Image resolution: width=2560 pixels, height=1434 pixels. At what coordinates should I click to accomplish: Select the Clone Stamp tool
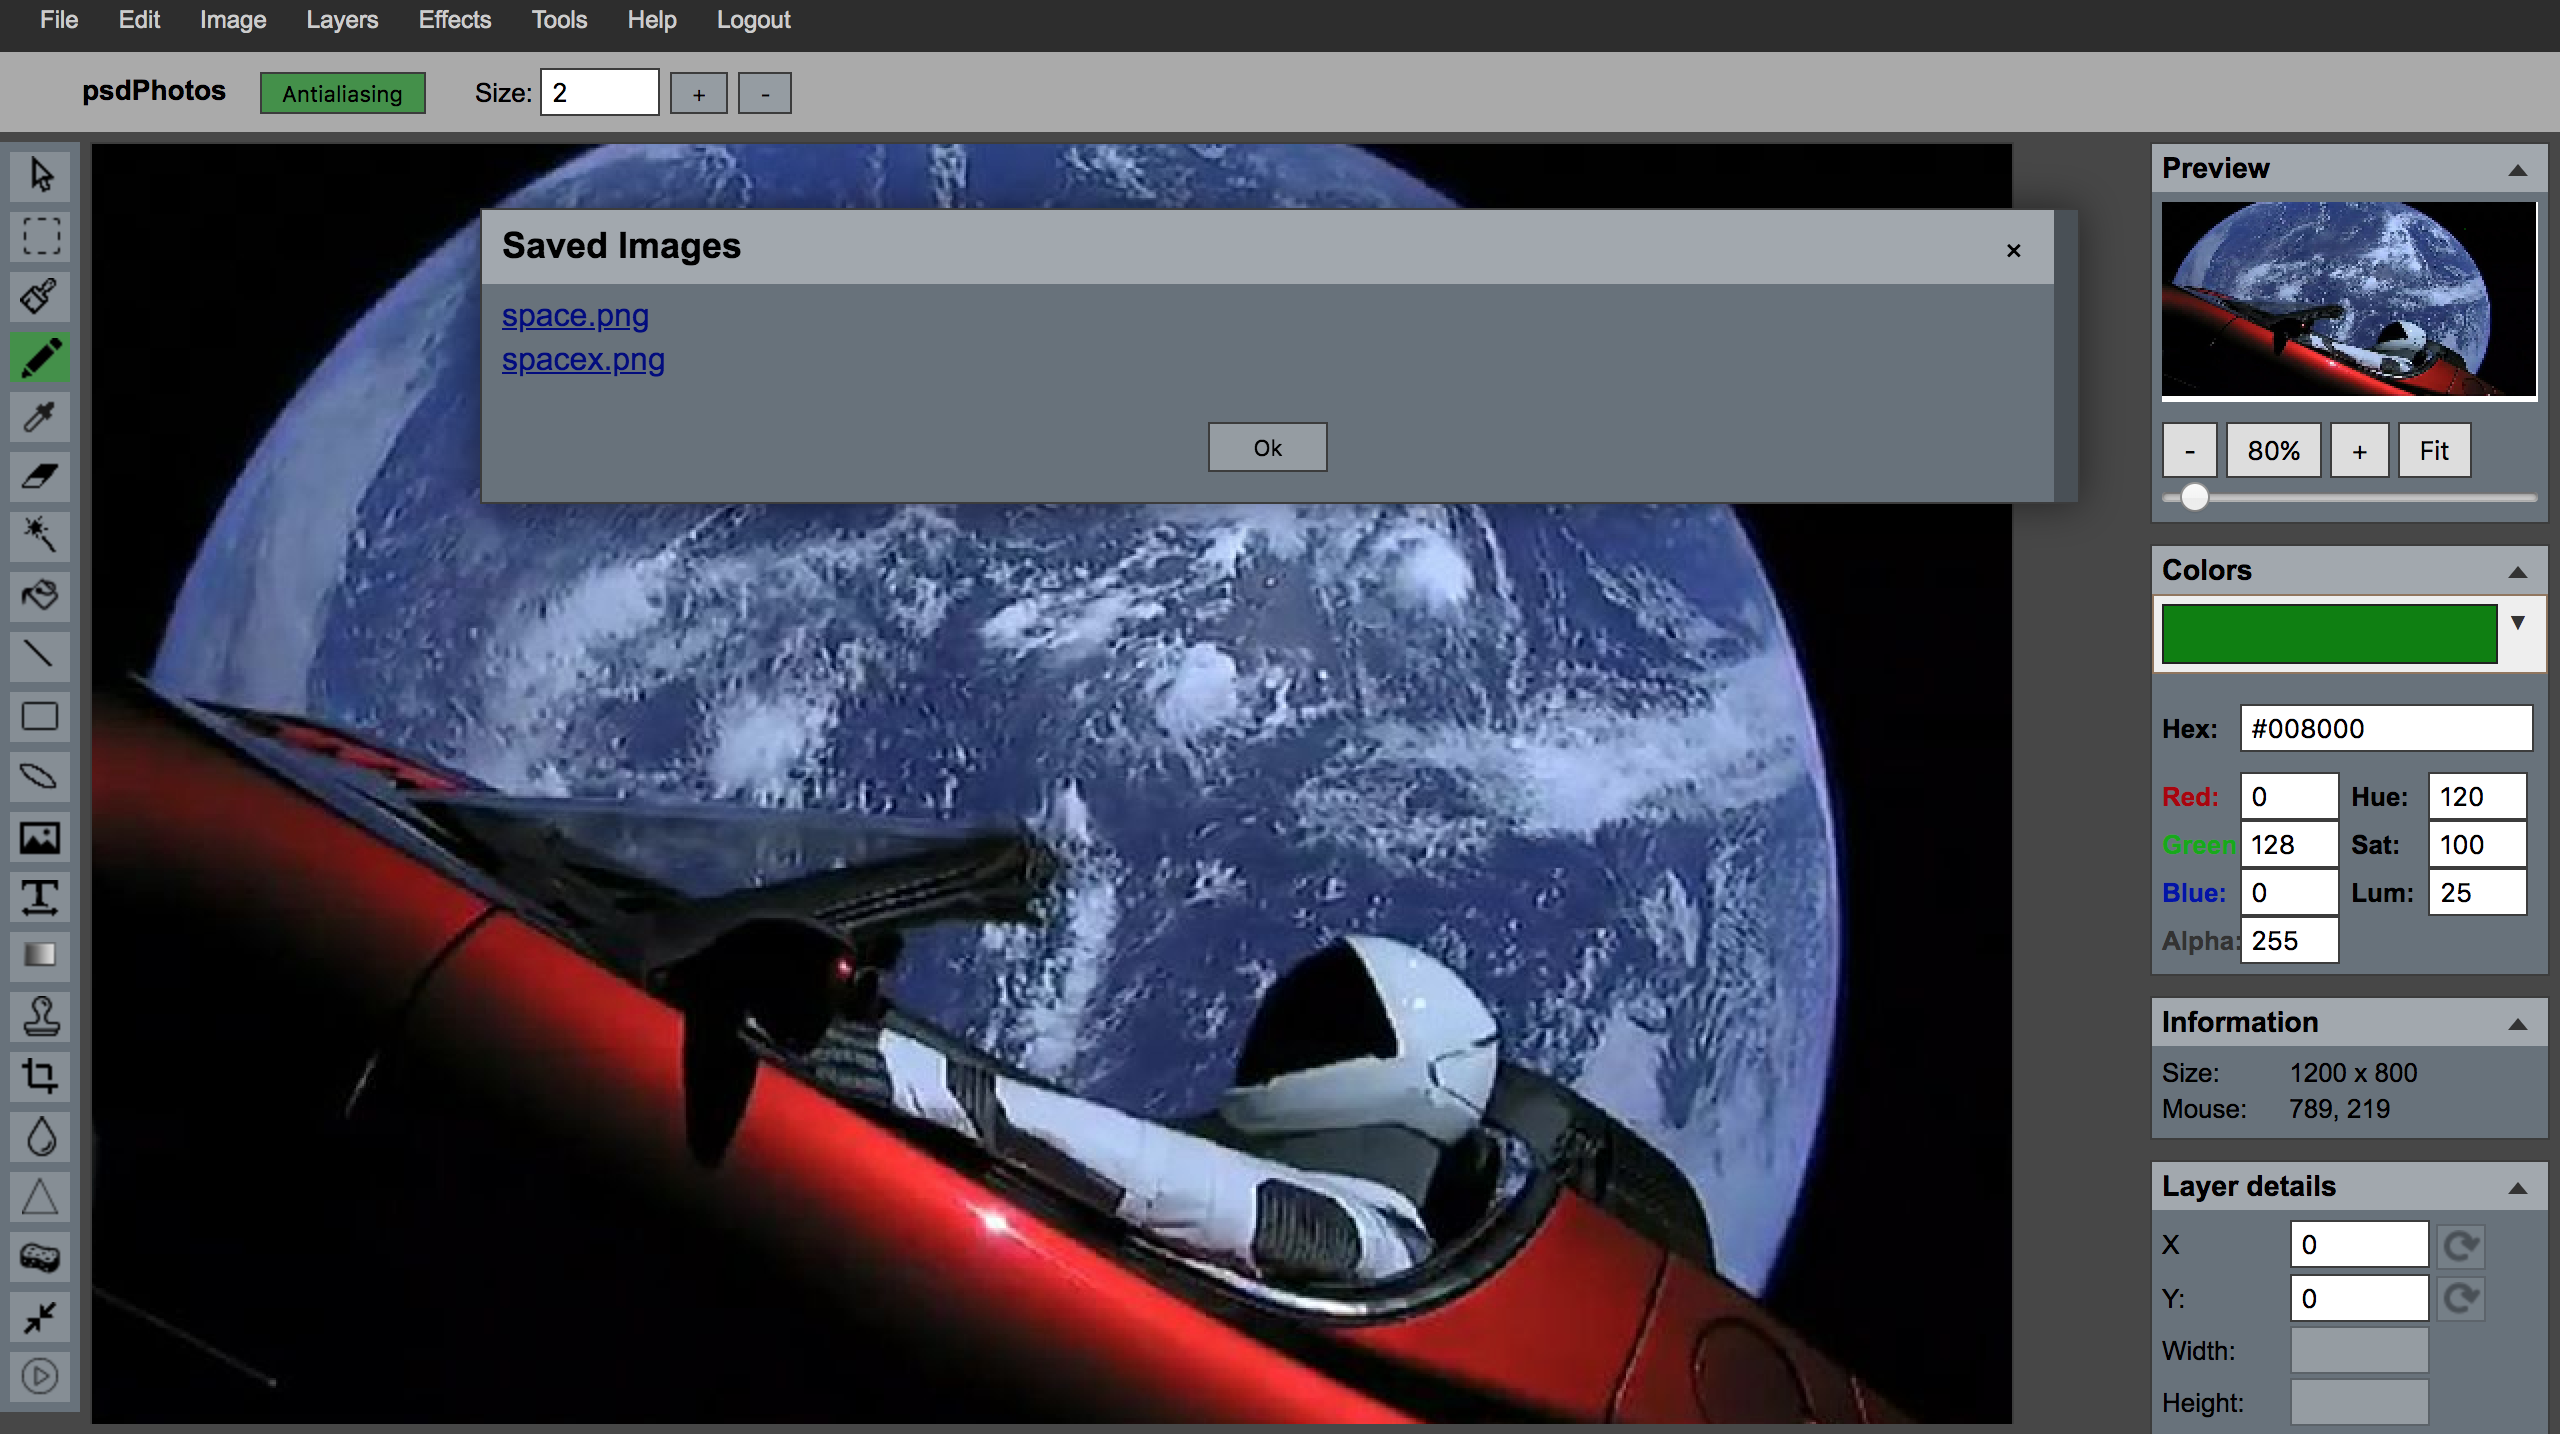coord(40,1016)
